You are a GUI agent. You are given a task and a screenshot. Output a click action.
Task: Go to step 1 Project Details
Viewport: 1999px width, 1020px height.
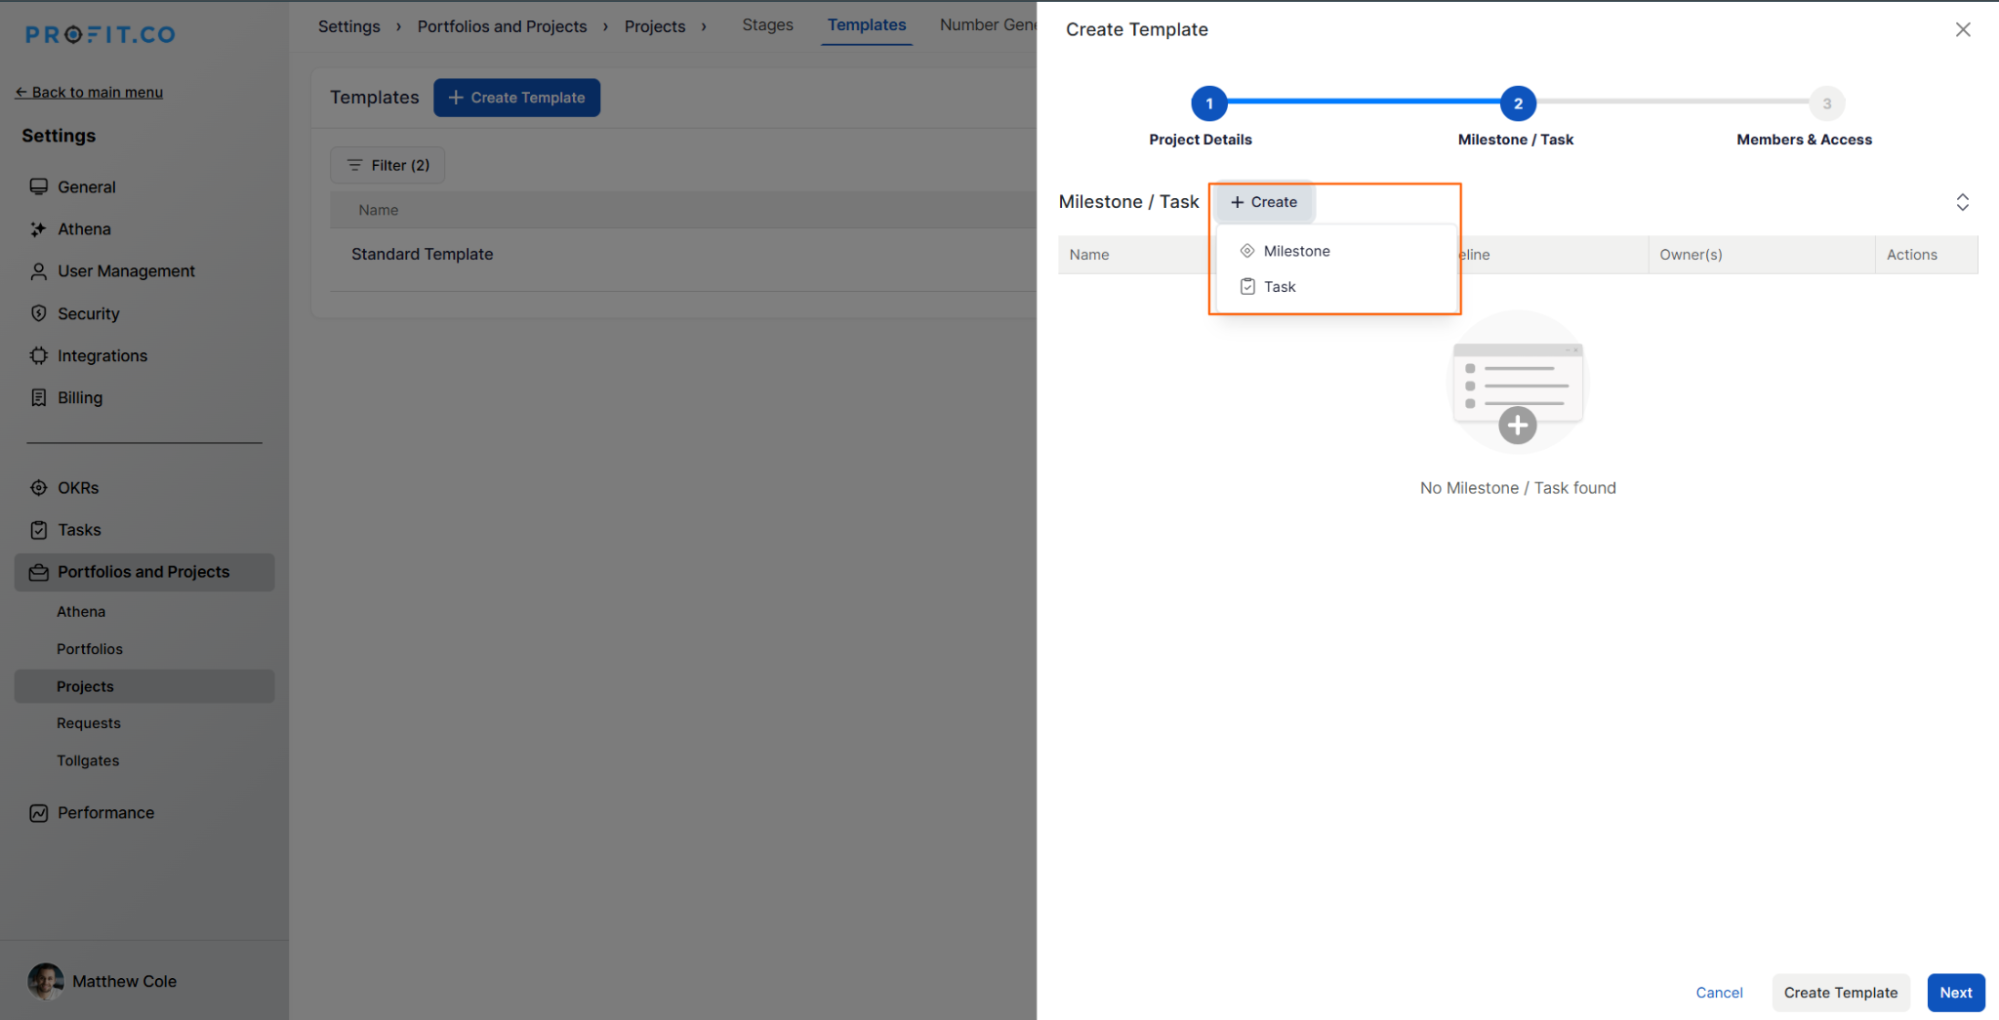(x=1208, y=103)
